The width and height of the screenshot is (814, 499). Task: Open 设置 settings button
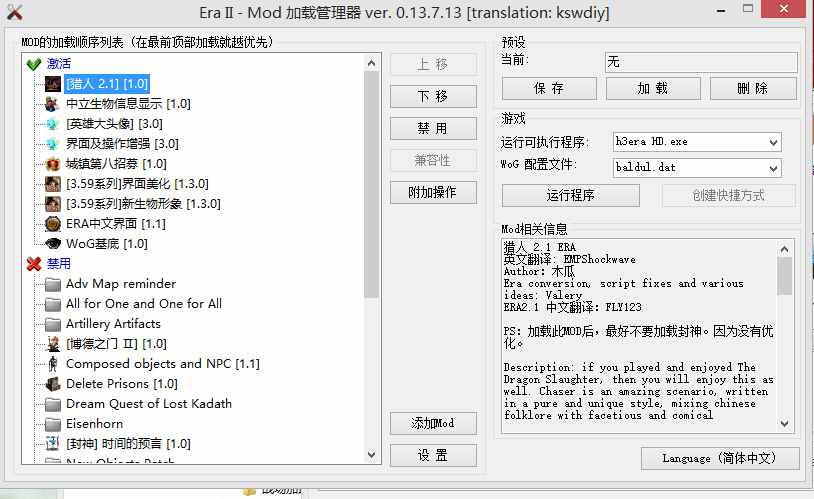(433, 455)
